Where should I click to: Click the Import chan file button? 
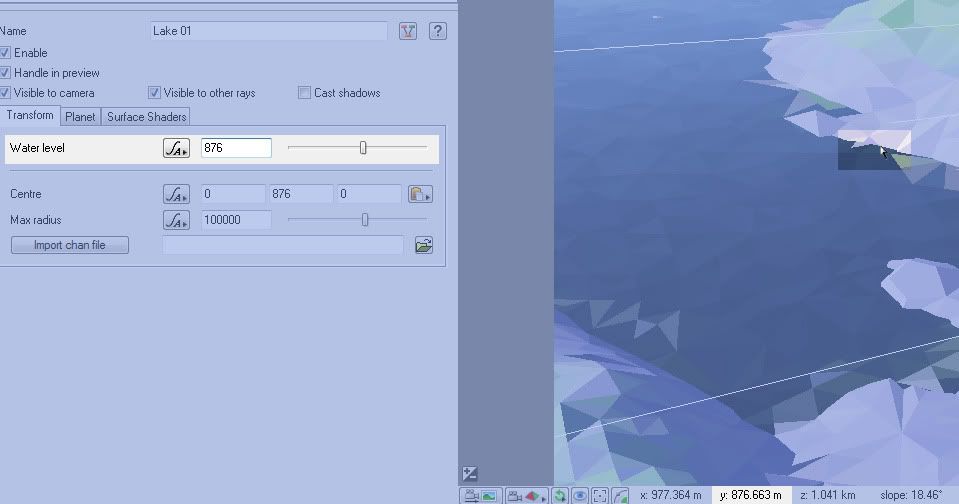70,245
